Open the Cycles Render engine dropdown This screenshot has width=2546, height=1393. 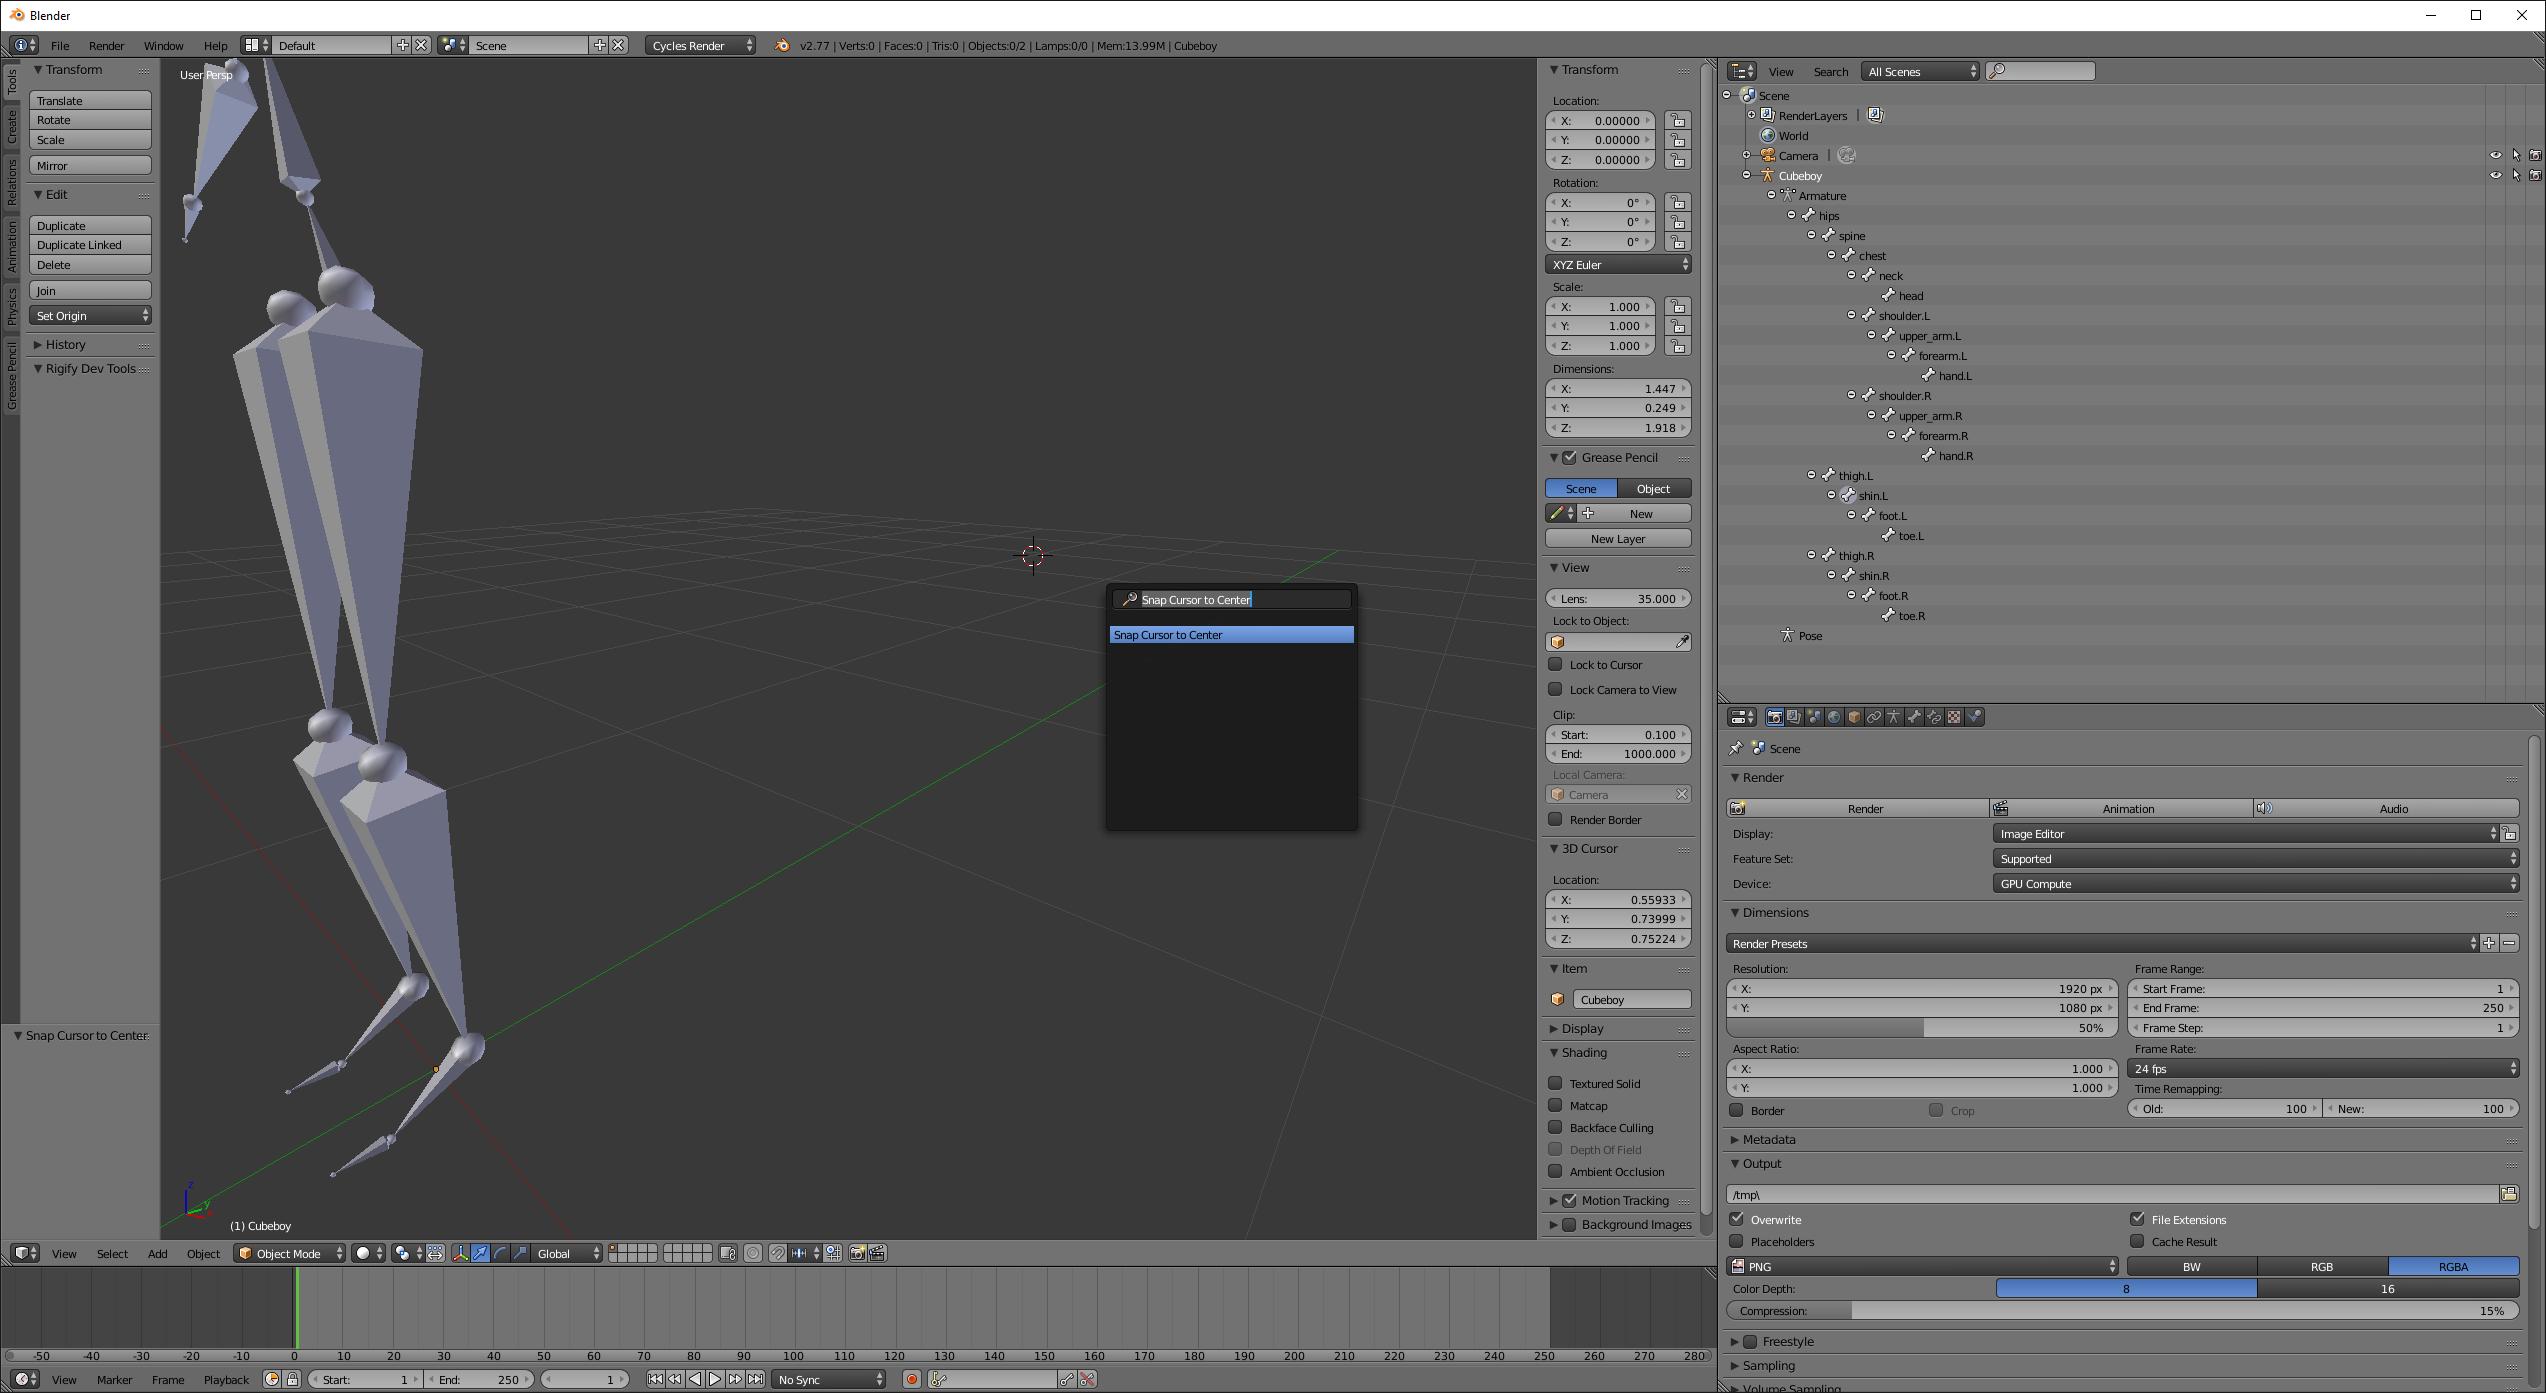point(699,46)
